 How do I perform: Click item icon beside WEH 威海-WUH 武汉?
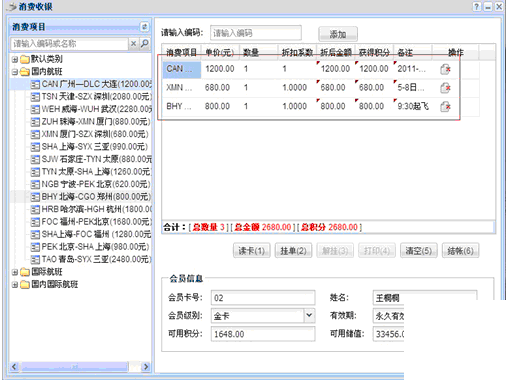[x=35, y=109]
